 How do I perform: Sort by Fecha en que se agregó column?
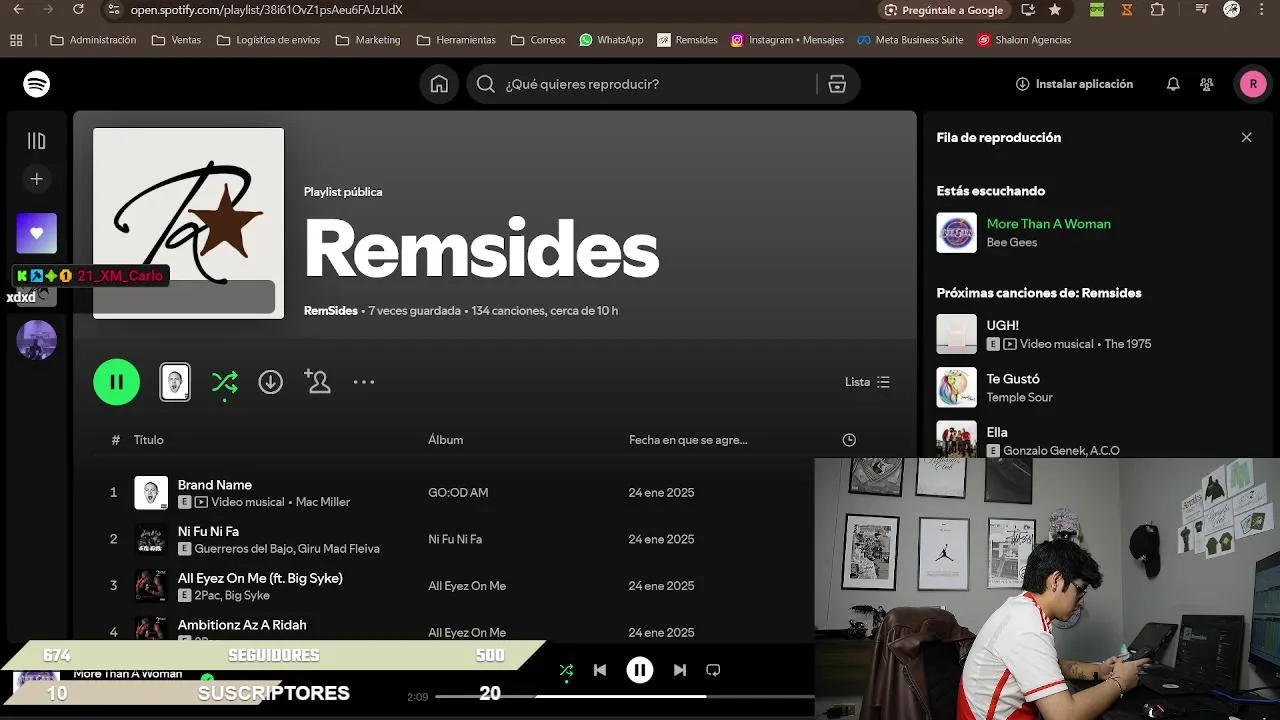tap(688, 440)
